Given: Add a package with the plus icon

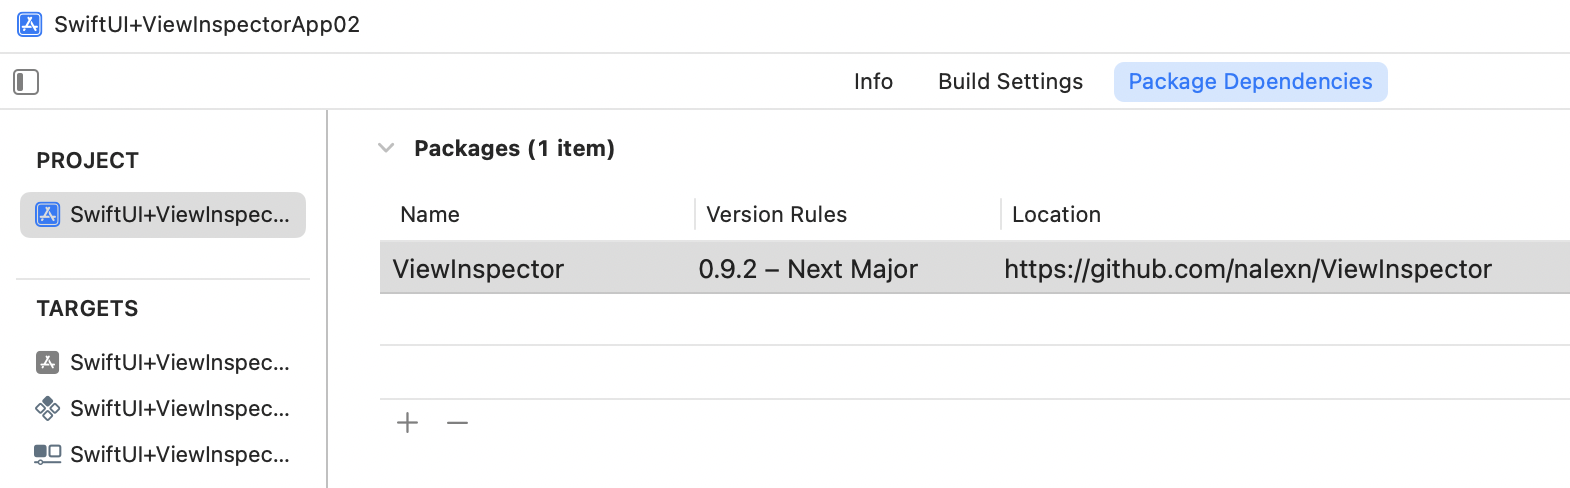Looking at the screenshot, I should pyautogui.click(x=407, y=423).
